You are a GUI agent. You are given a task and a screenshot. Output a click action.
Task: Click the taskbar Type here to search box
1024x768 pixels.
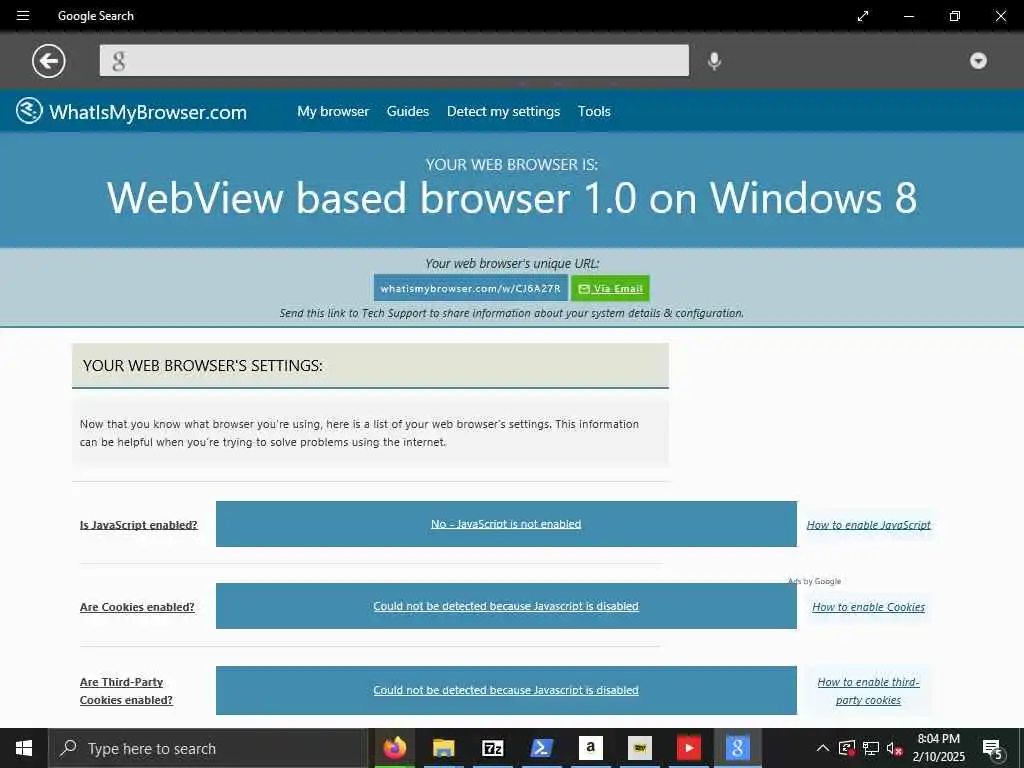point(208,748)
